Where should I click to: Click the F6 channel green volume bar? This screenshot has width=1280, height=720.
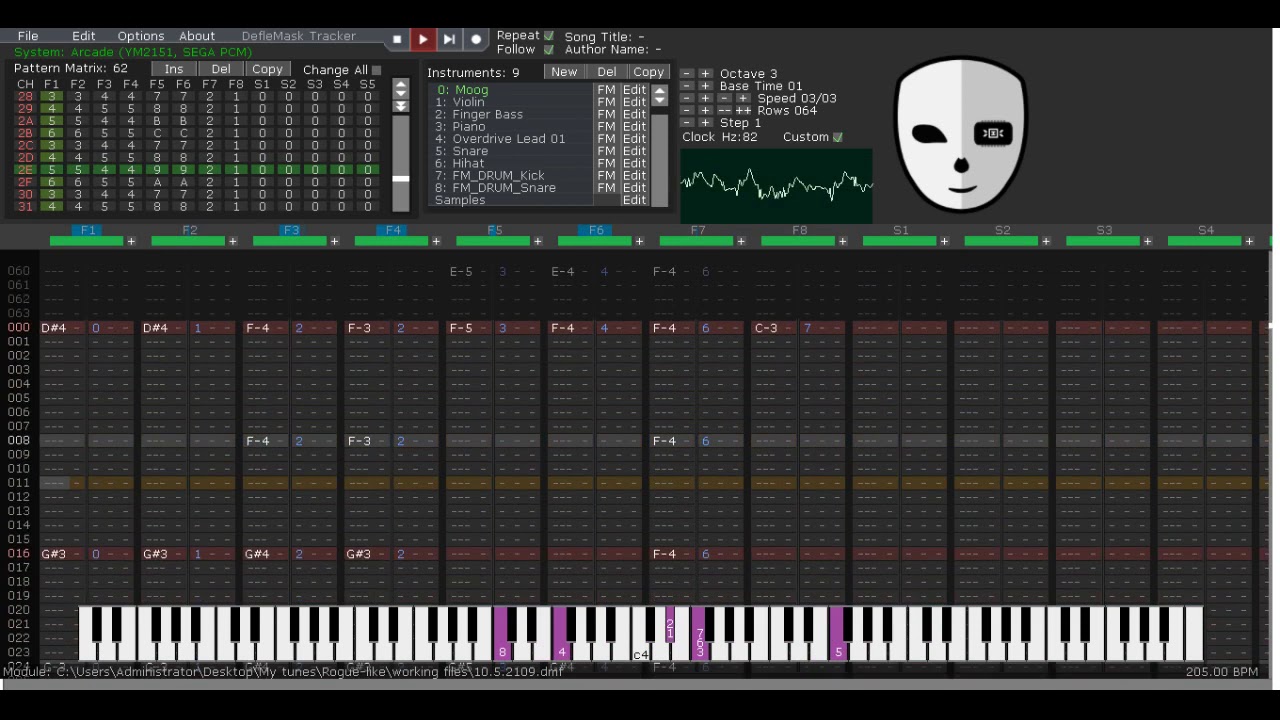point(595,241)
